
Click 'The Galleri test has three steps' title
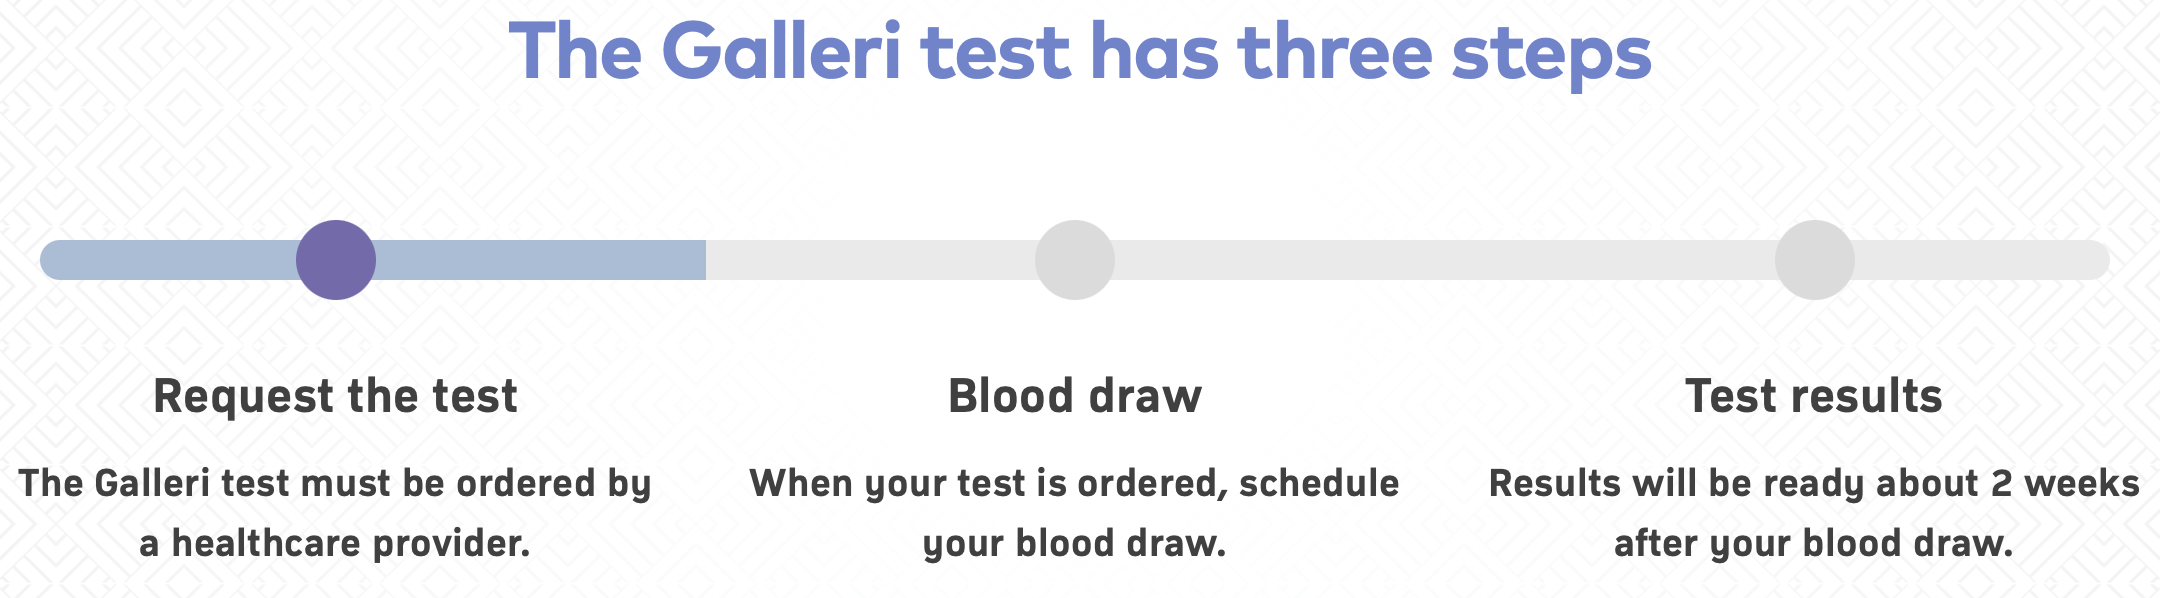[x=1080, y=53]
